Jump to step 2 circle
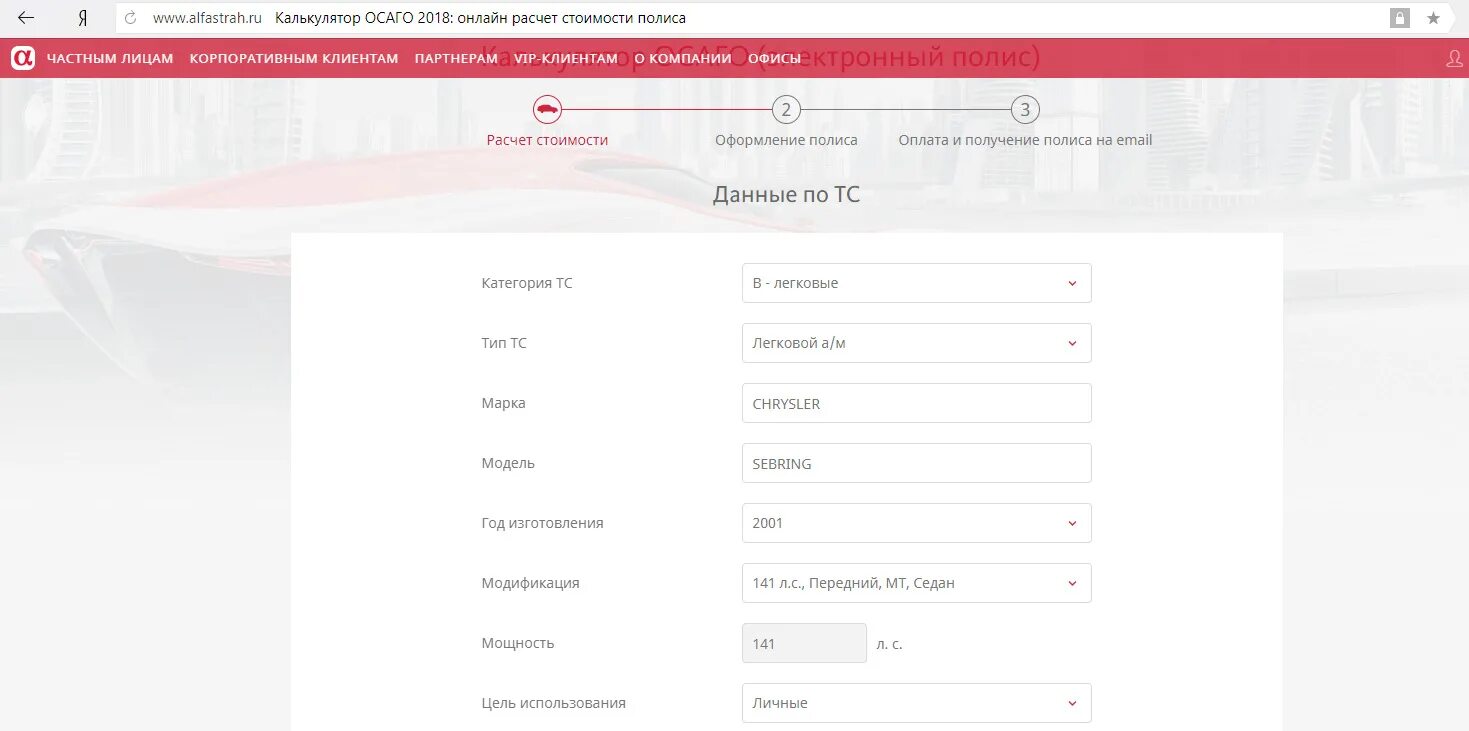The image size is (1469, 731). coord(786,110)
